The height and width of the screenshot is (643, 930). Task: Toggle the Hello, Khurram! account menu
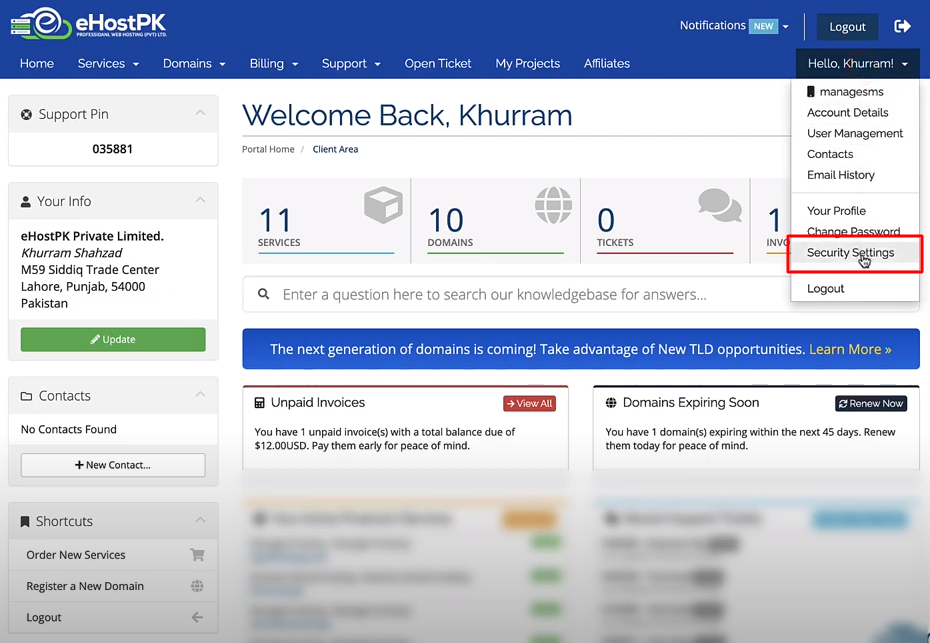pyautogui.click(x=858, y=63)
